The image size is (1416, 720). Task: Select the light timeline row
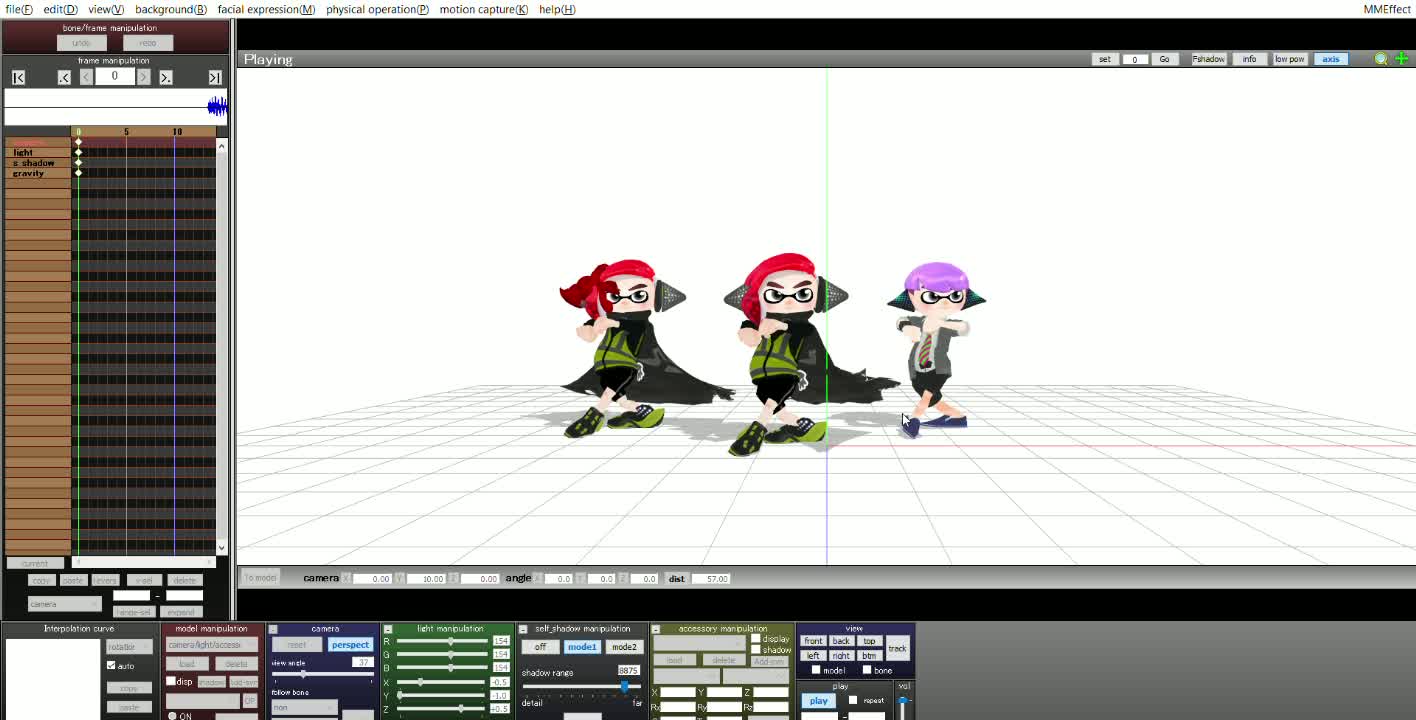37,152
